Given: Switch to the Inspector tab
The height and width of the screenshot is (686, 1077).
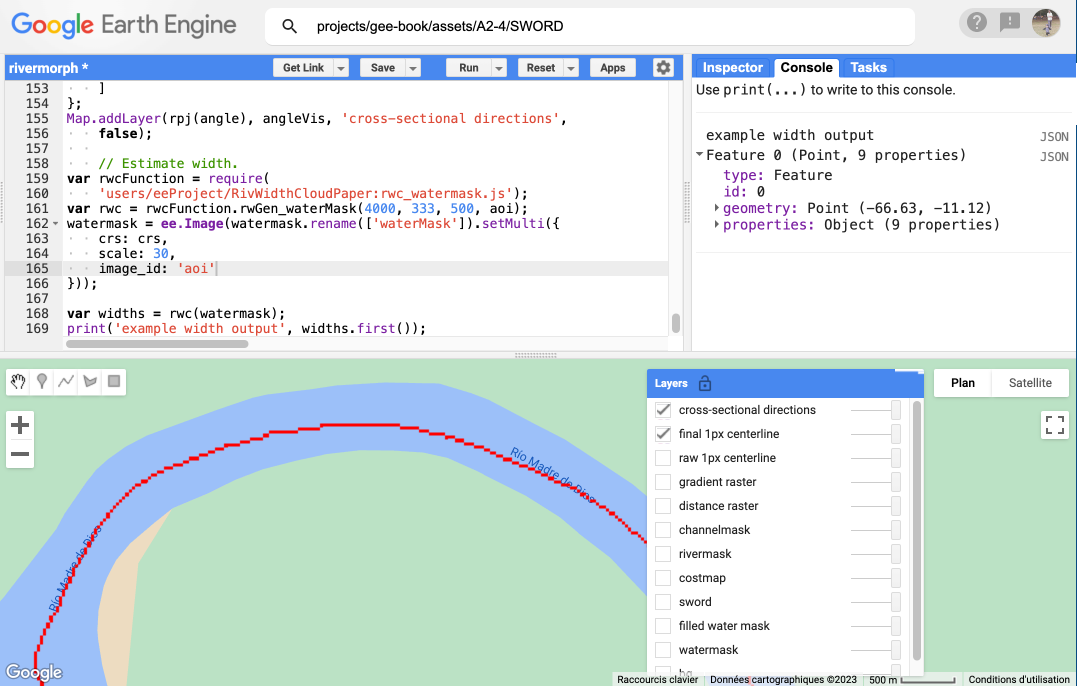Looking at the screenshot, I should click(x=732, y=67).
